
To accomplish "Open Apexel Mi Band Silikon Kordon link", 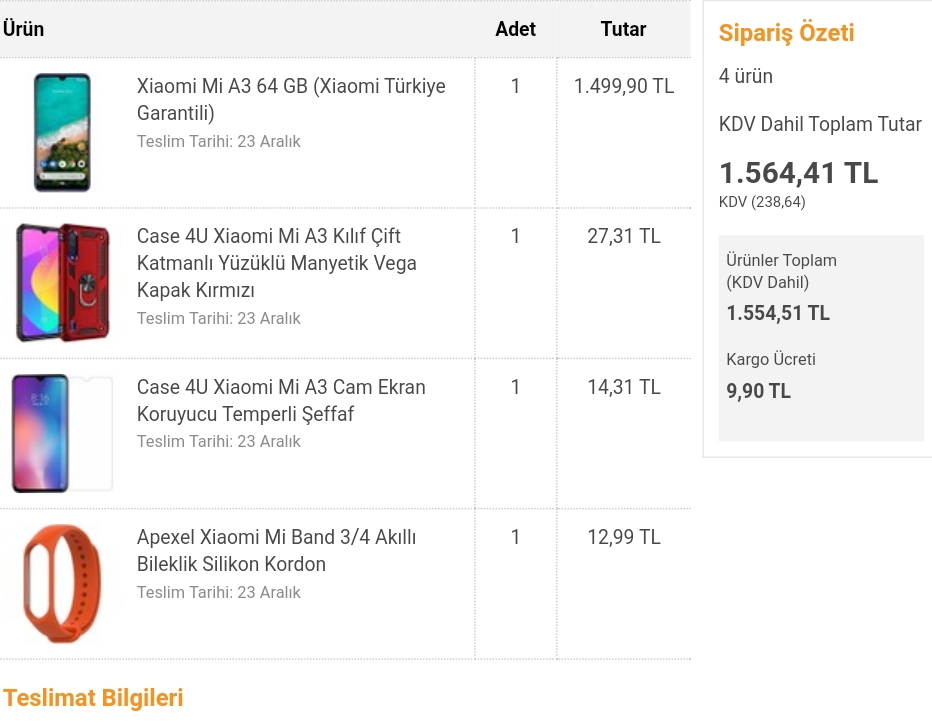I will pos(276,550).
